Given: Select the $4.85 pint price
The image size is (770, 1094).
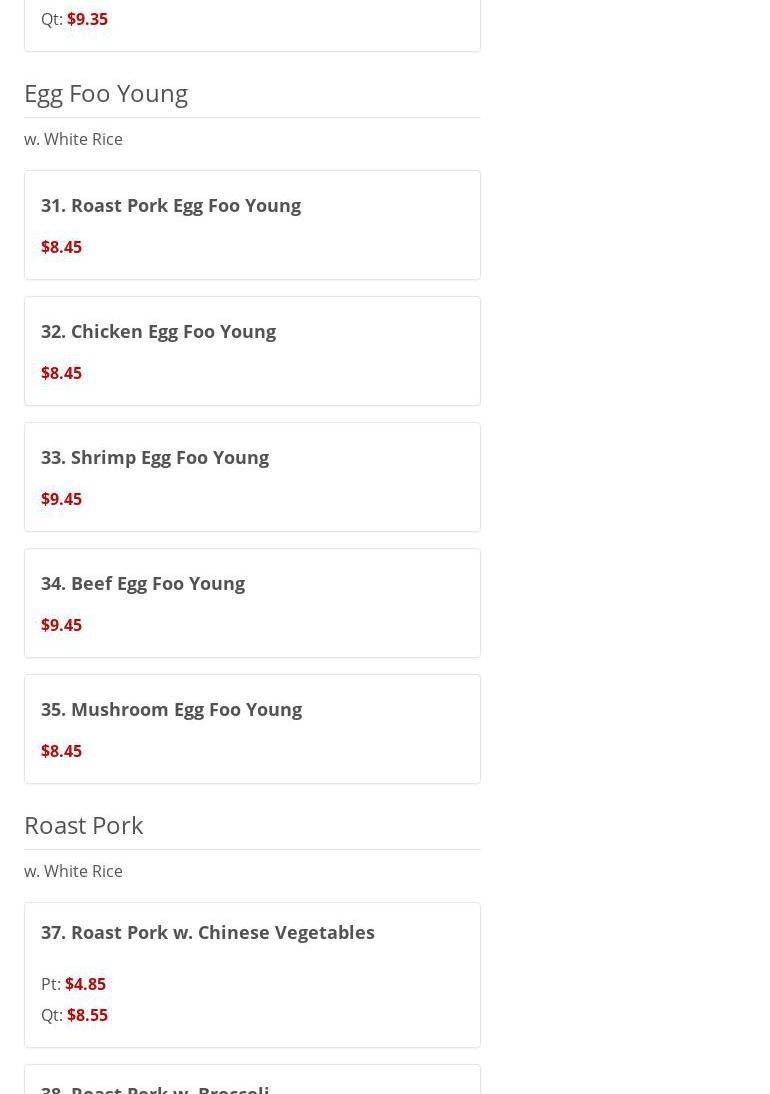Looking at the screenshot, I should pyautogui.click(x=85, y=984).
